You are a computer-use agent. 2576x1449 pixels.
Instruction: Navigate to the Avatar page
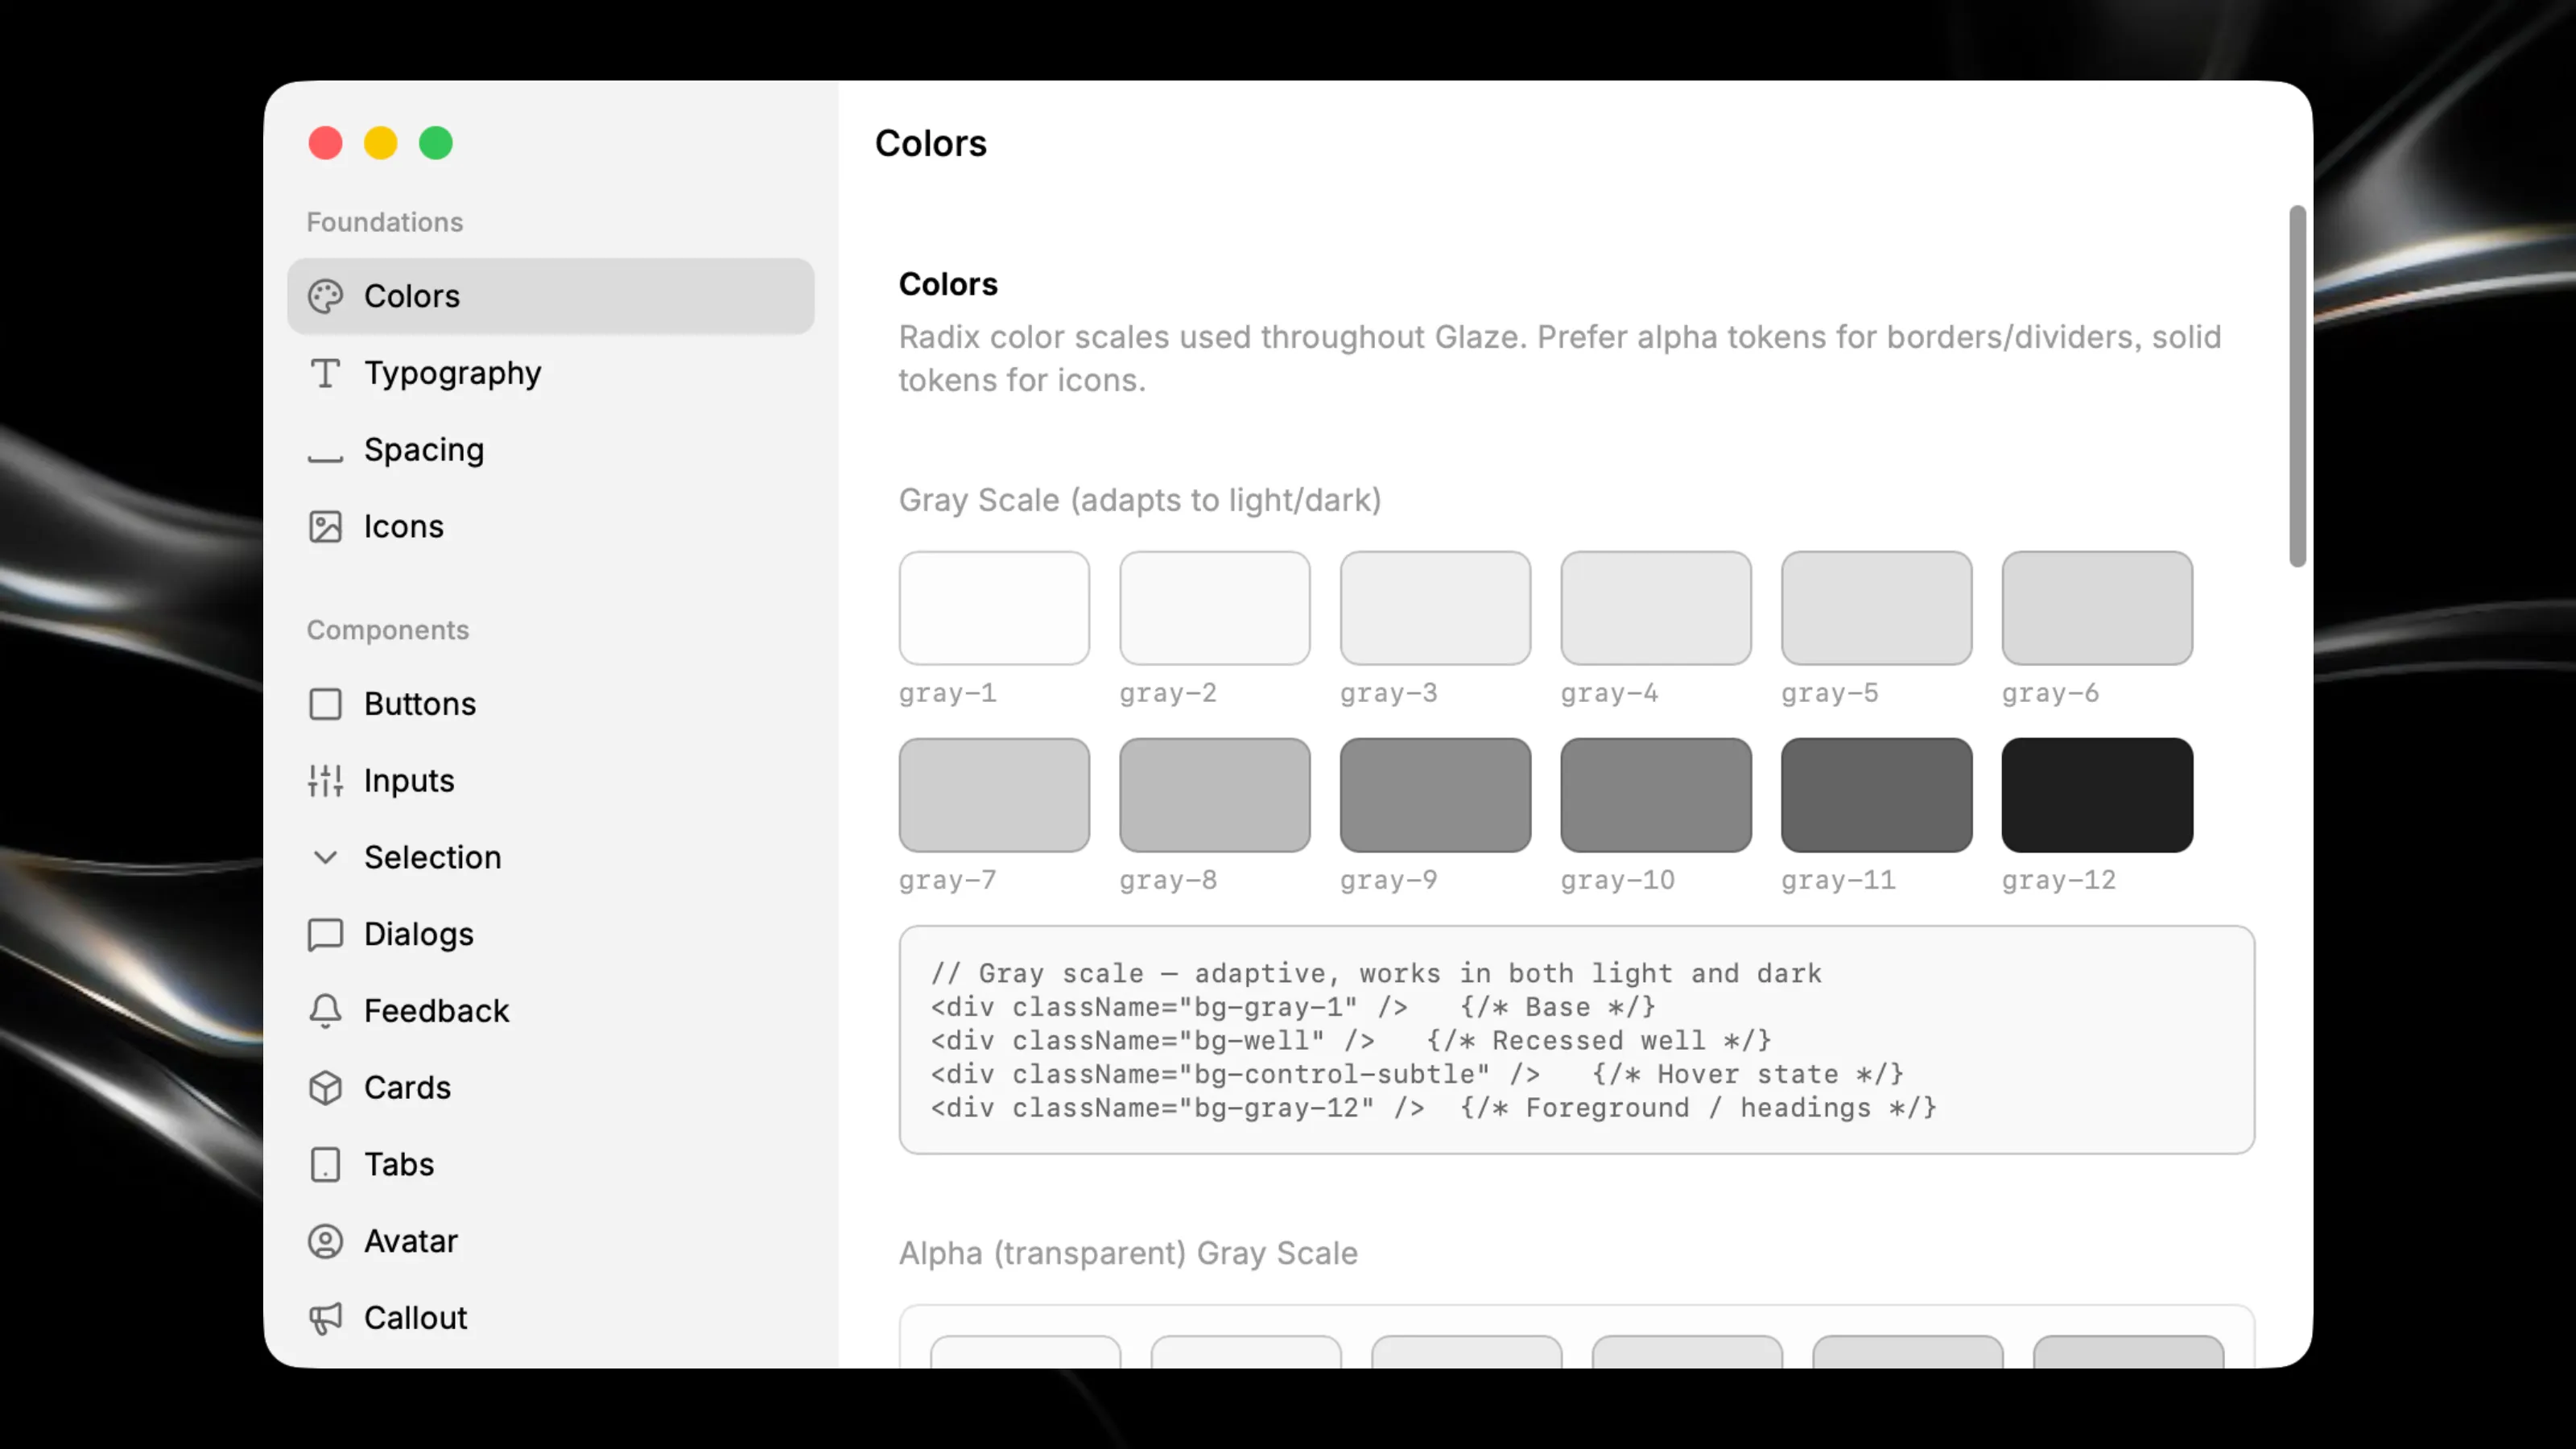[x=551, y=1241]
